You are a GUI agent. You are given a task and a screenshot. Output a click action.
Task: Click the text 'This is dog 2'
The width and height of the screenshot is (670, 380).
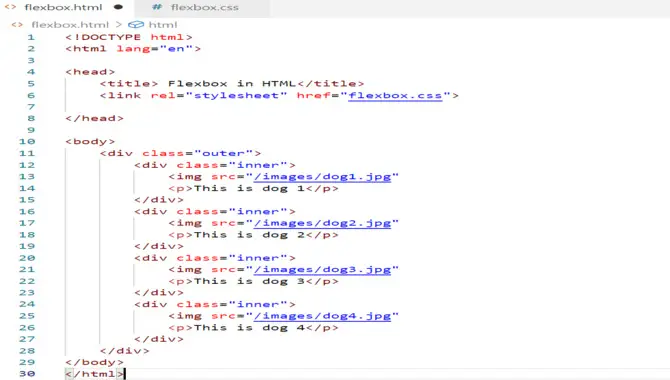(249, 235)
